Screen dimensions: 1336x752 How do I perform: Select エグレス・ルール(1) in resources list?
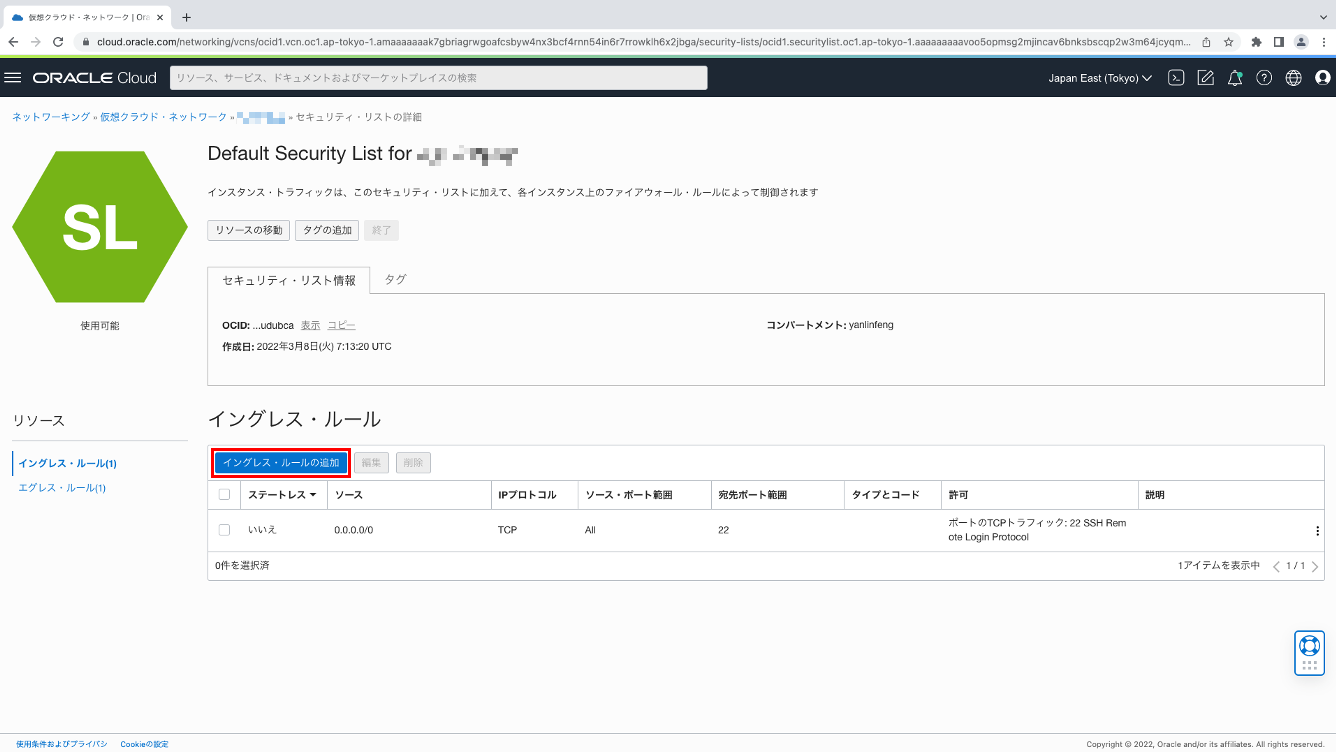click(62, 488)
